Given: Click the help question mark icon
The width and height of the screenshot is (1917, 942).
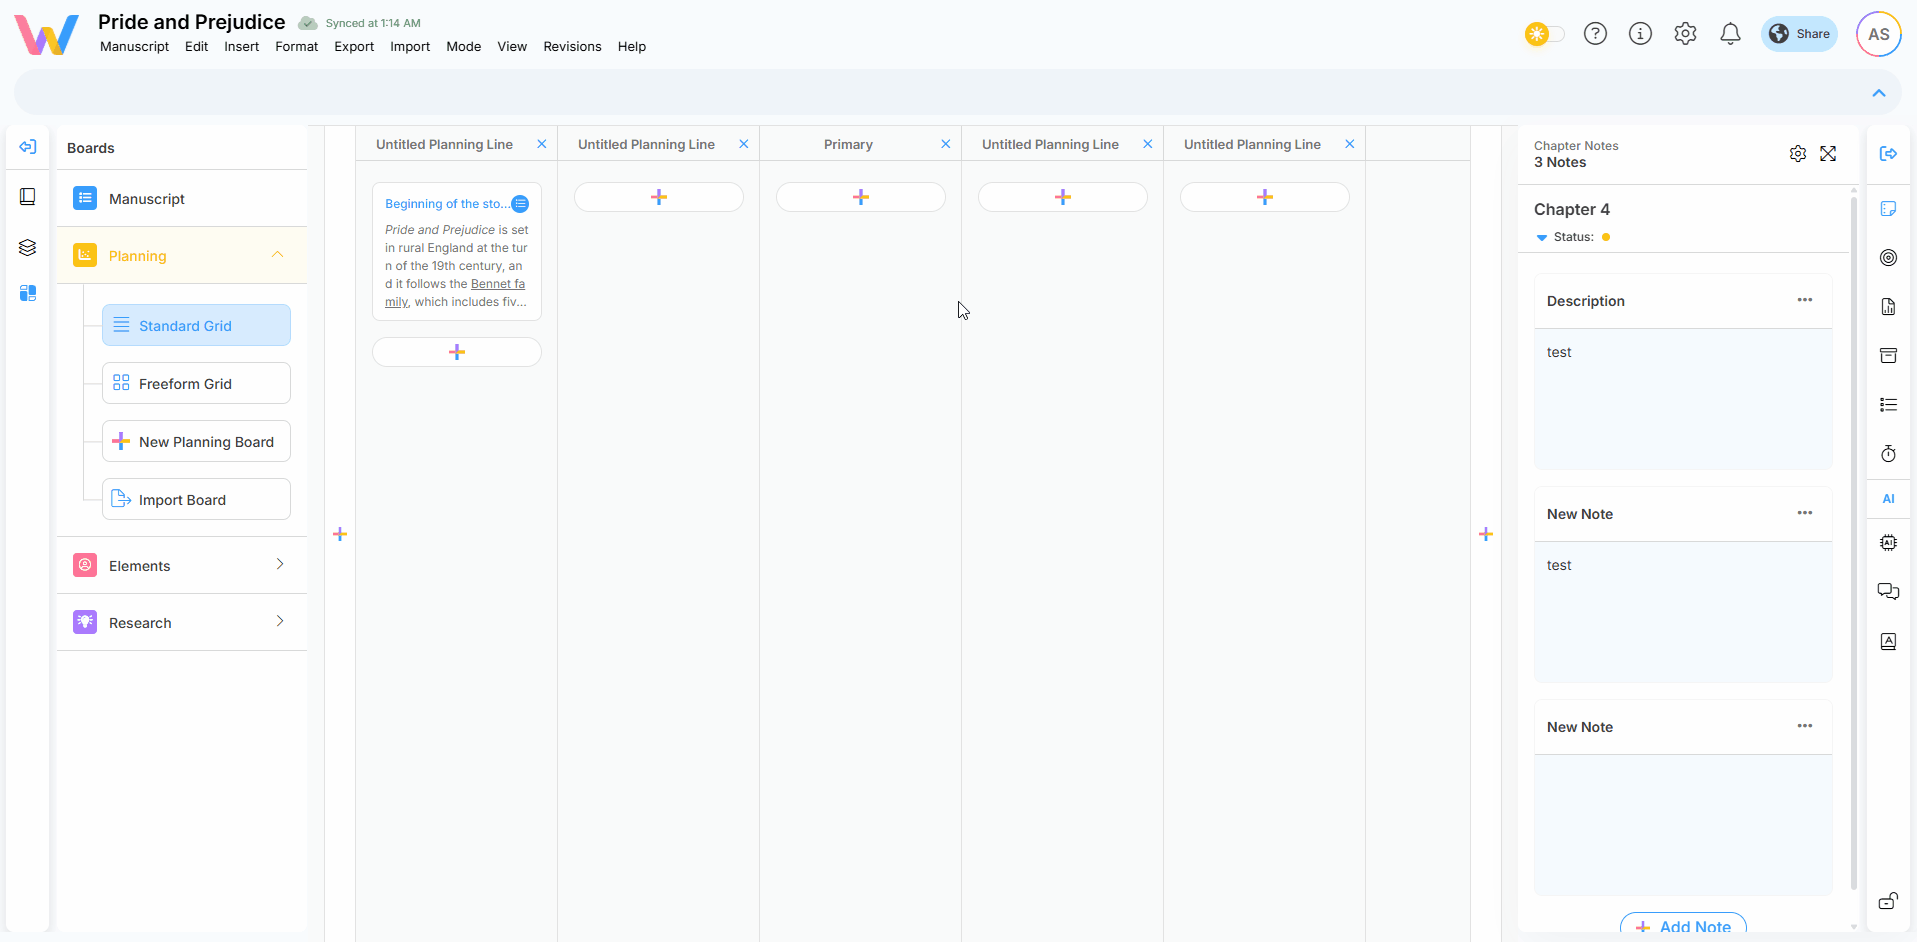Looking at the screenshot, I should 1595,34.
